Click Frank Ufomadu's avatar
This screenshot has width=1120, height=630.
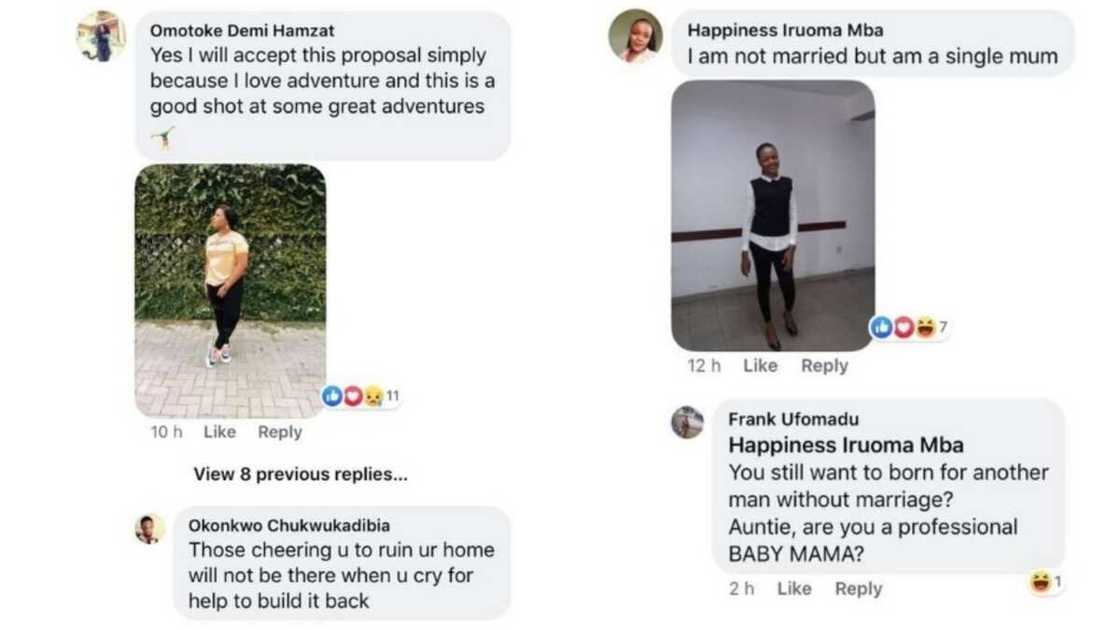point(688,424)
